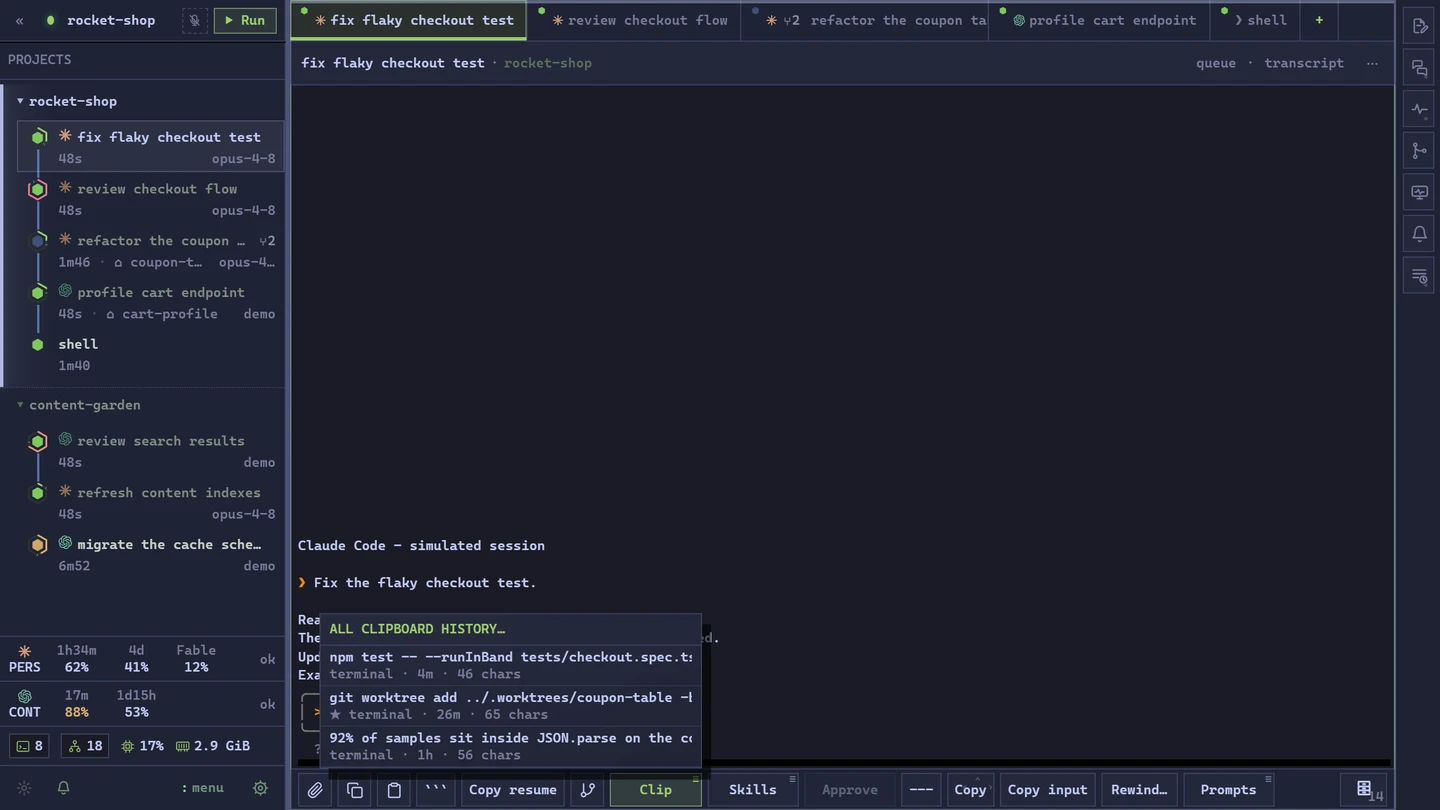This screenshot has width=1440, height=810.
Task: Open the activity pulse icon in right sidebar
Action: pos(1419,109)
